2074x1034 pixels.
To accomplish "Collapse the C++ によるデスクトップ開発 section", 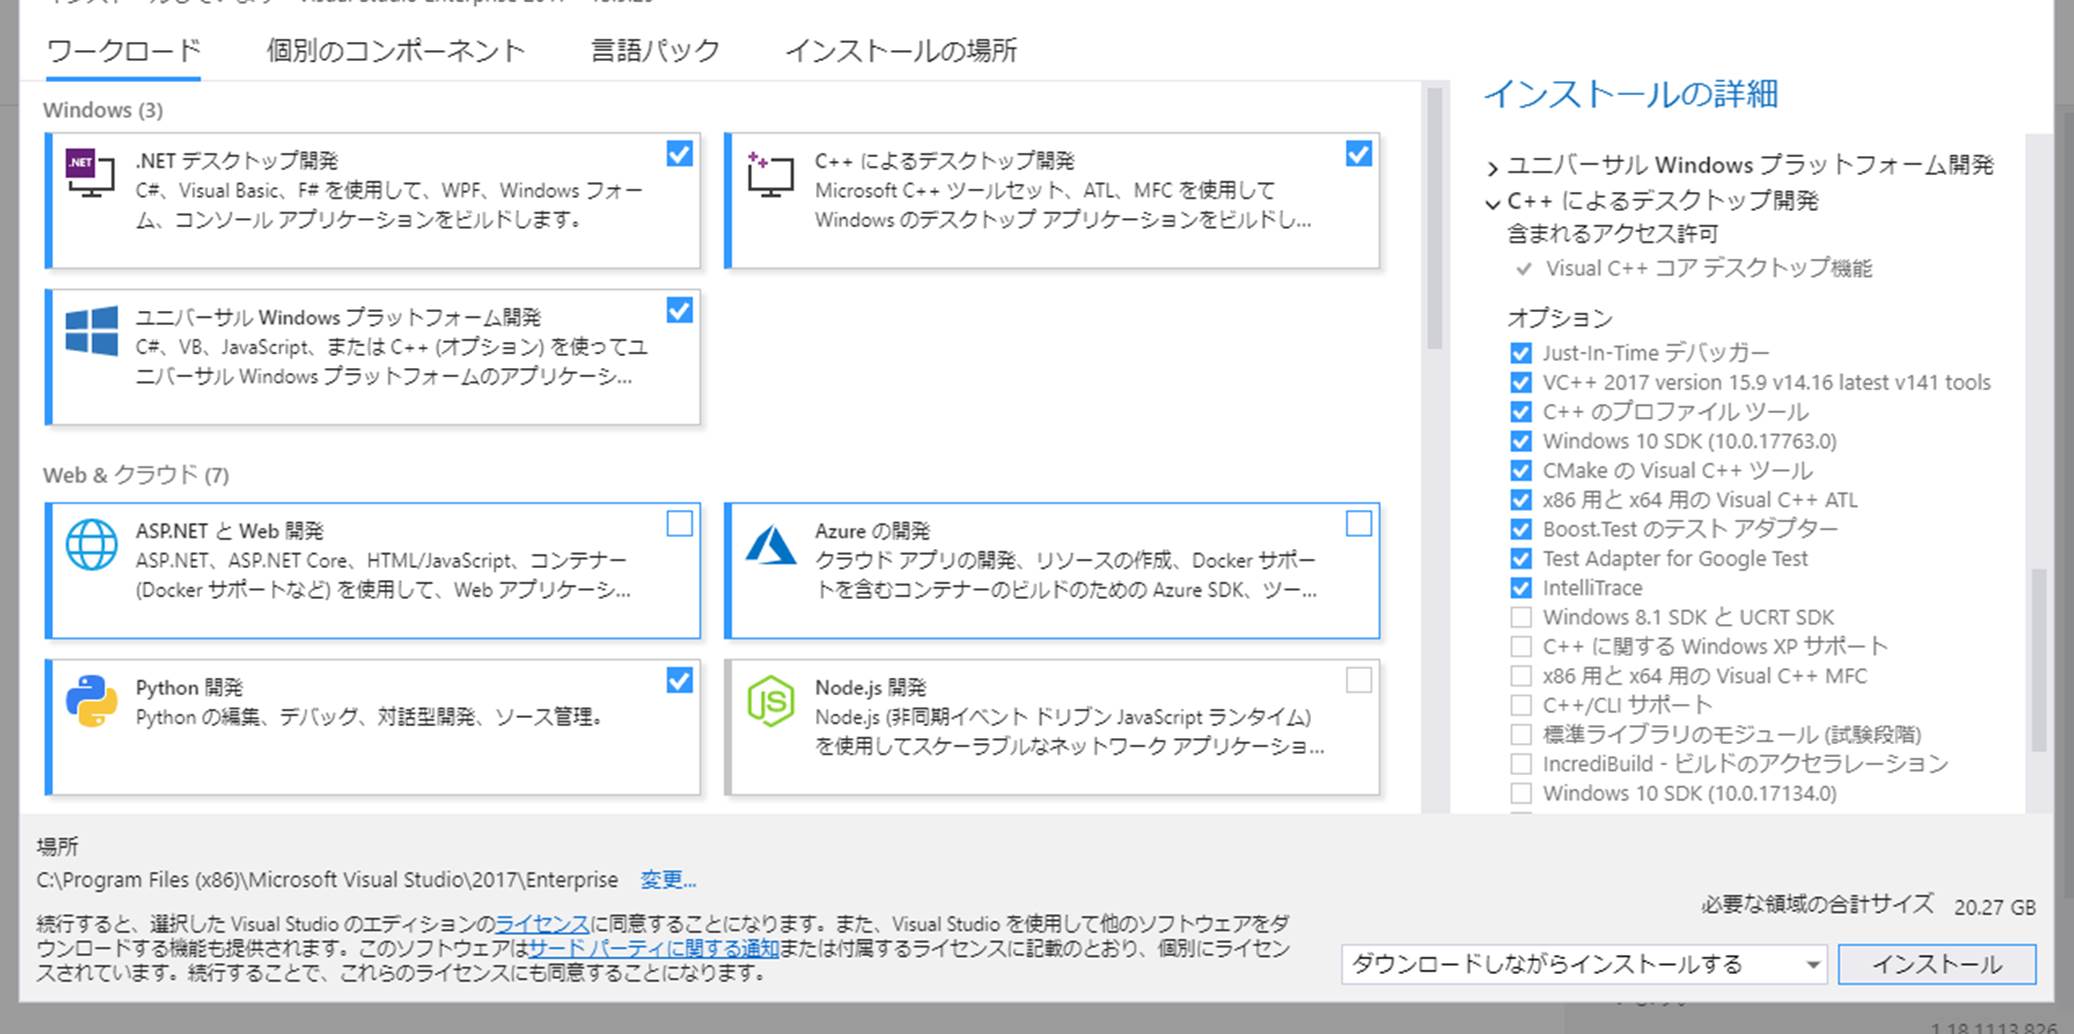I will [x=1492, y=203].
